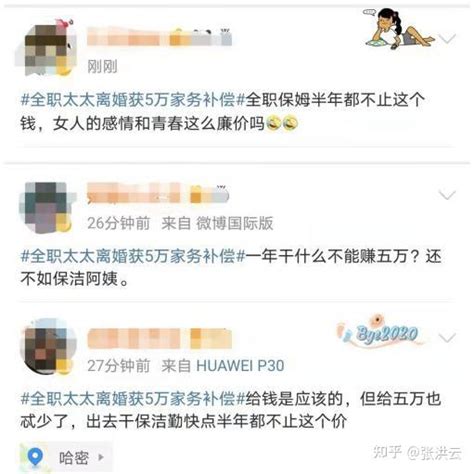Expand the second post's chevron options menu
This screenshot has width=474, height=474.
click(x=447, y=194)
